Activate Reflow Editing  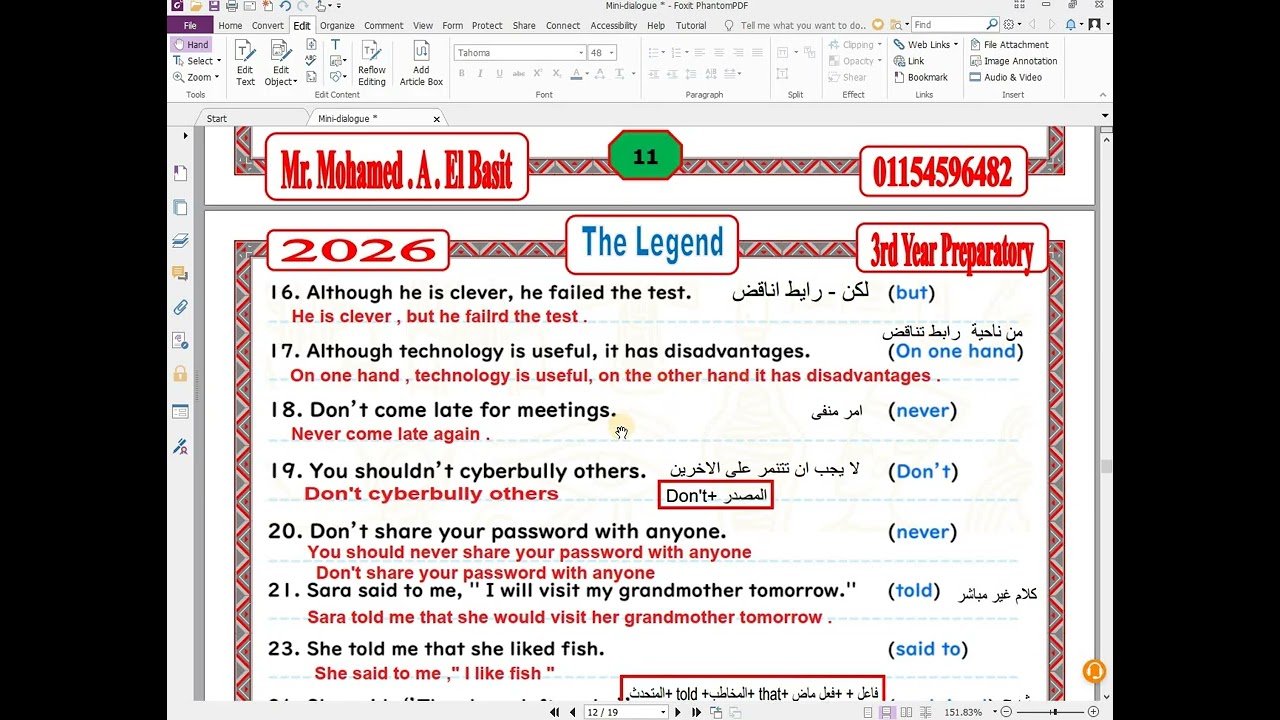click(372, 62)
